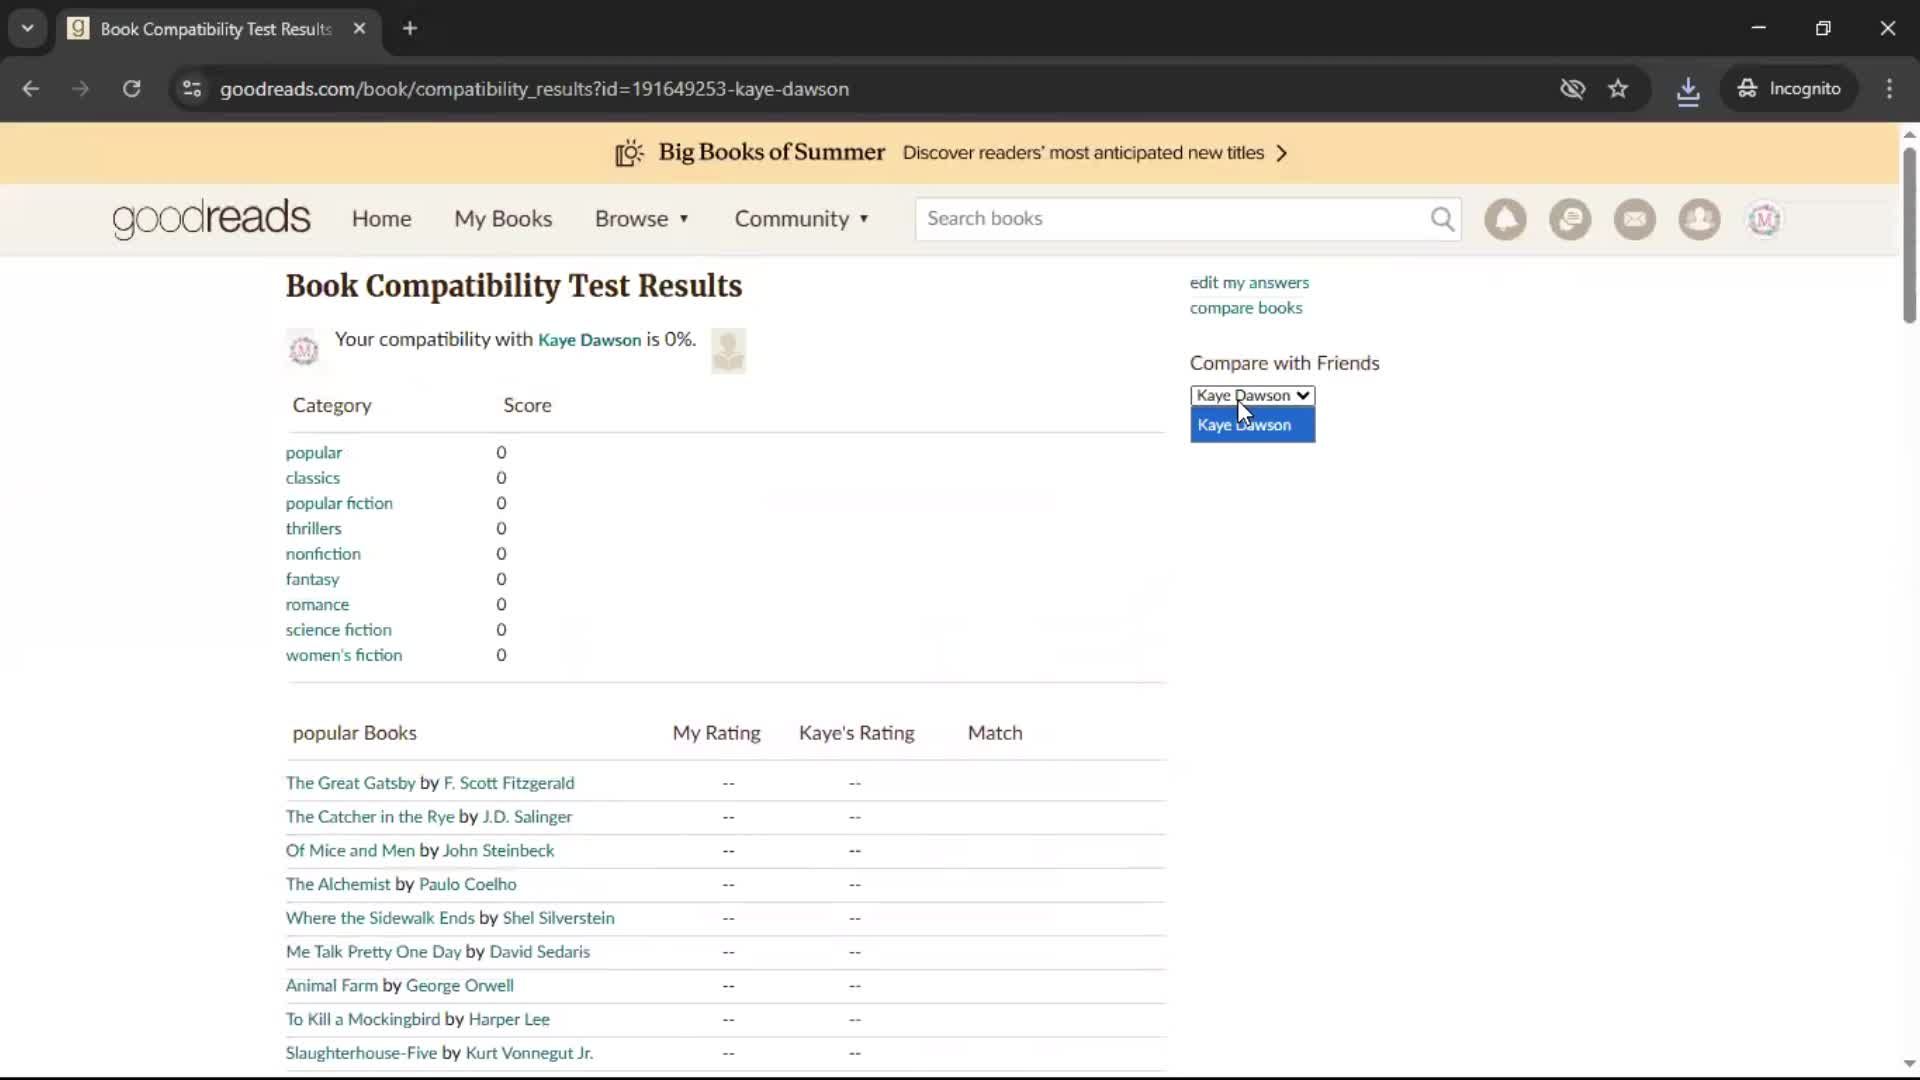Open the popular category link
Viewport: 1920px width, 1080px height.
click(314, 453)
